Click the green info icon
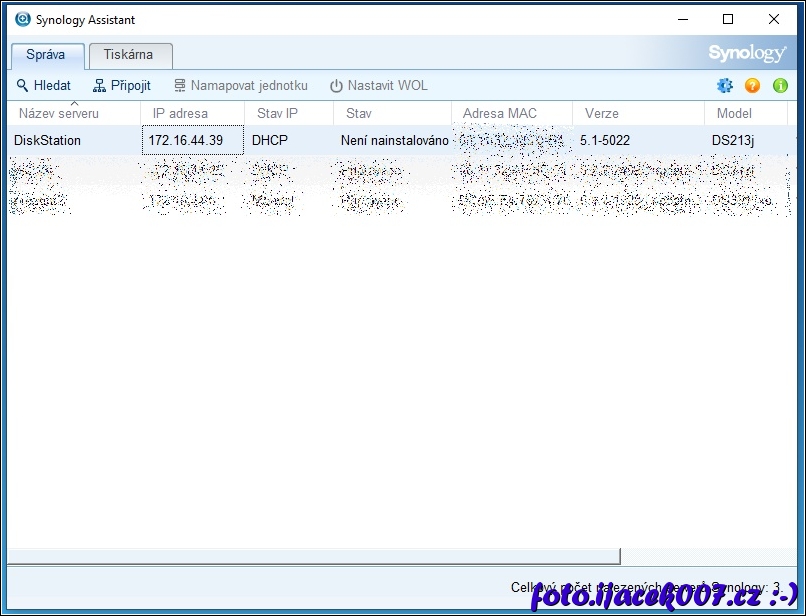The height and width of the screenshot is (616, 806). [x=780, y=86]
